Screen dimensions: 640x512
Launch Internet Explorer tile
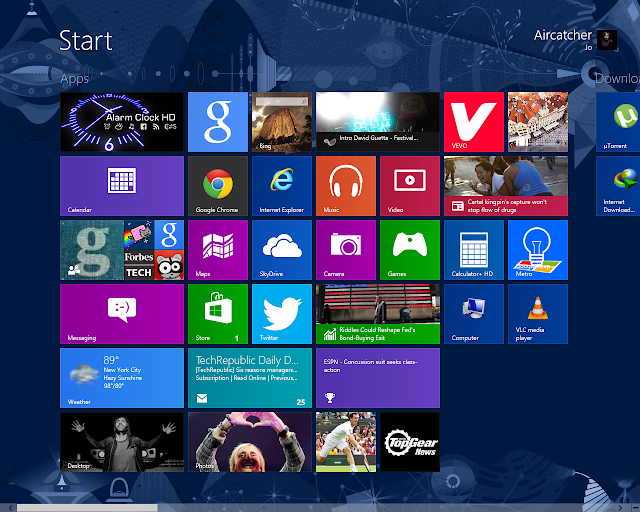click(282, 186)
